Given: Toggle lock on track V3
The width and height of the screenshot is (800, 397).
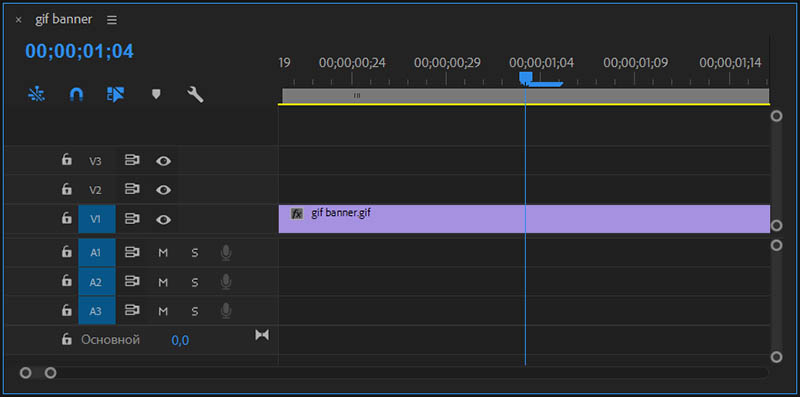Looking at the screenshot, I should pos(66,160).
